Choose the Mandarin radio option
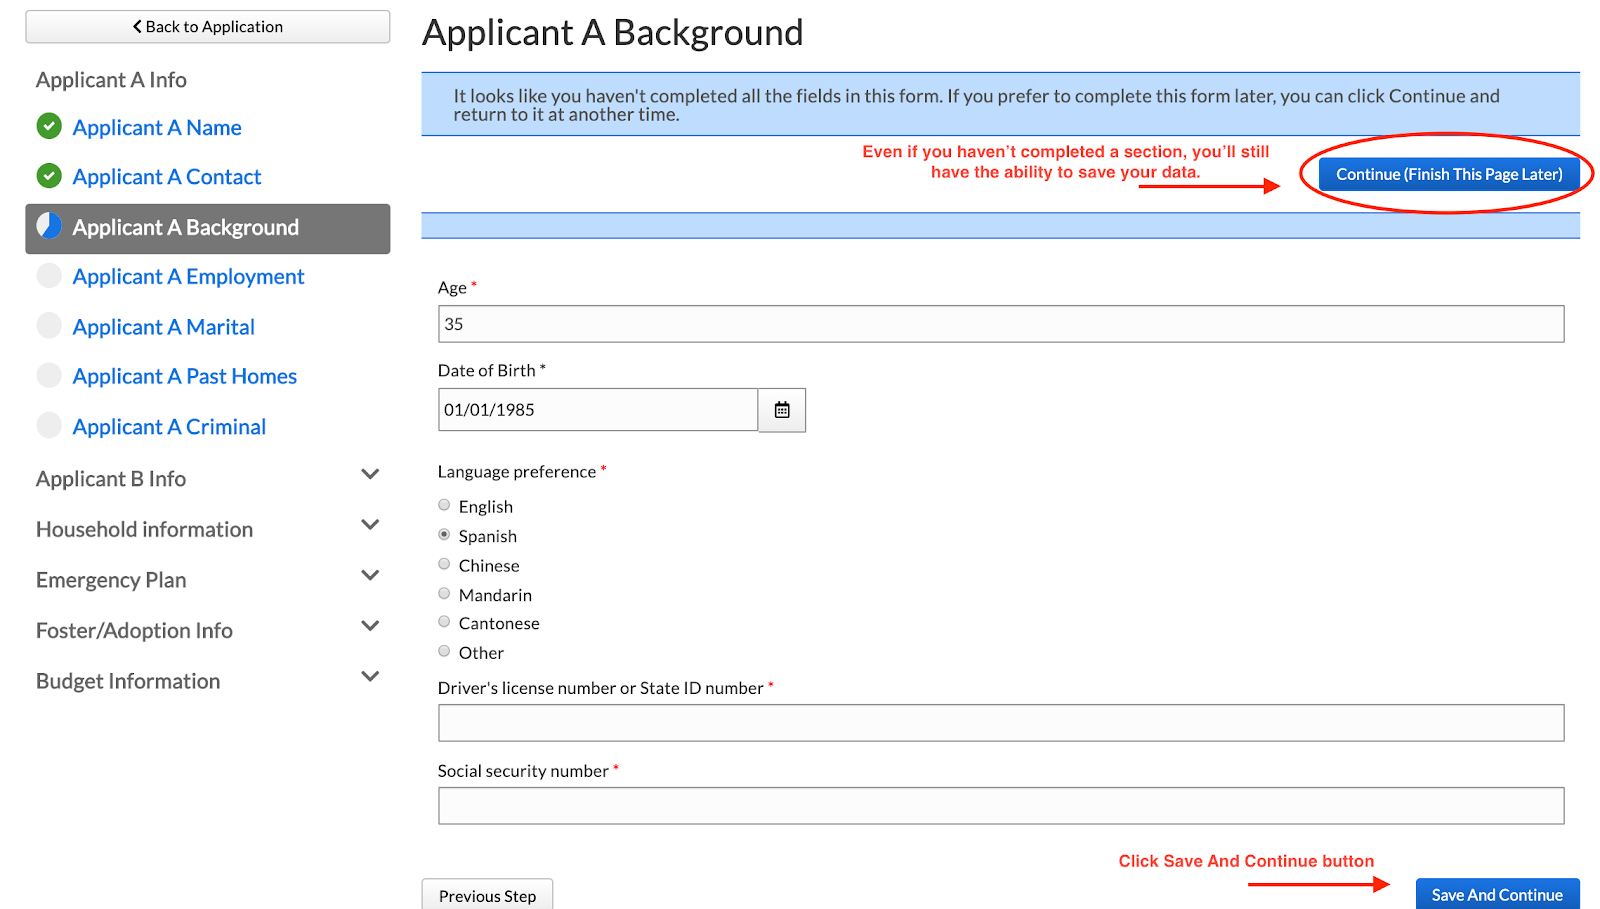 (x=444, y=594)
